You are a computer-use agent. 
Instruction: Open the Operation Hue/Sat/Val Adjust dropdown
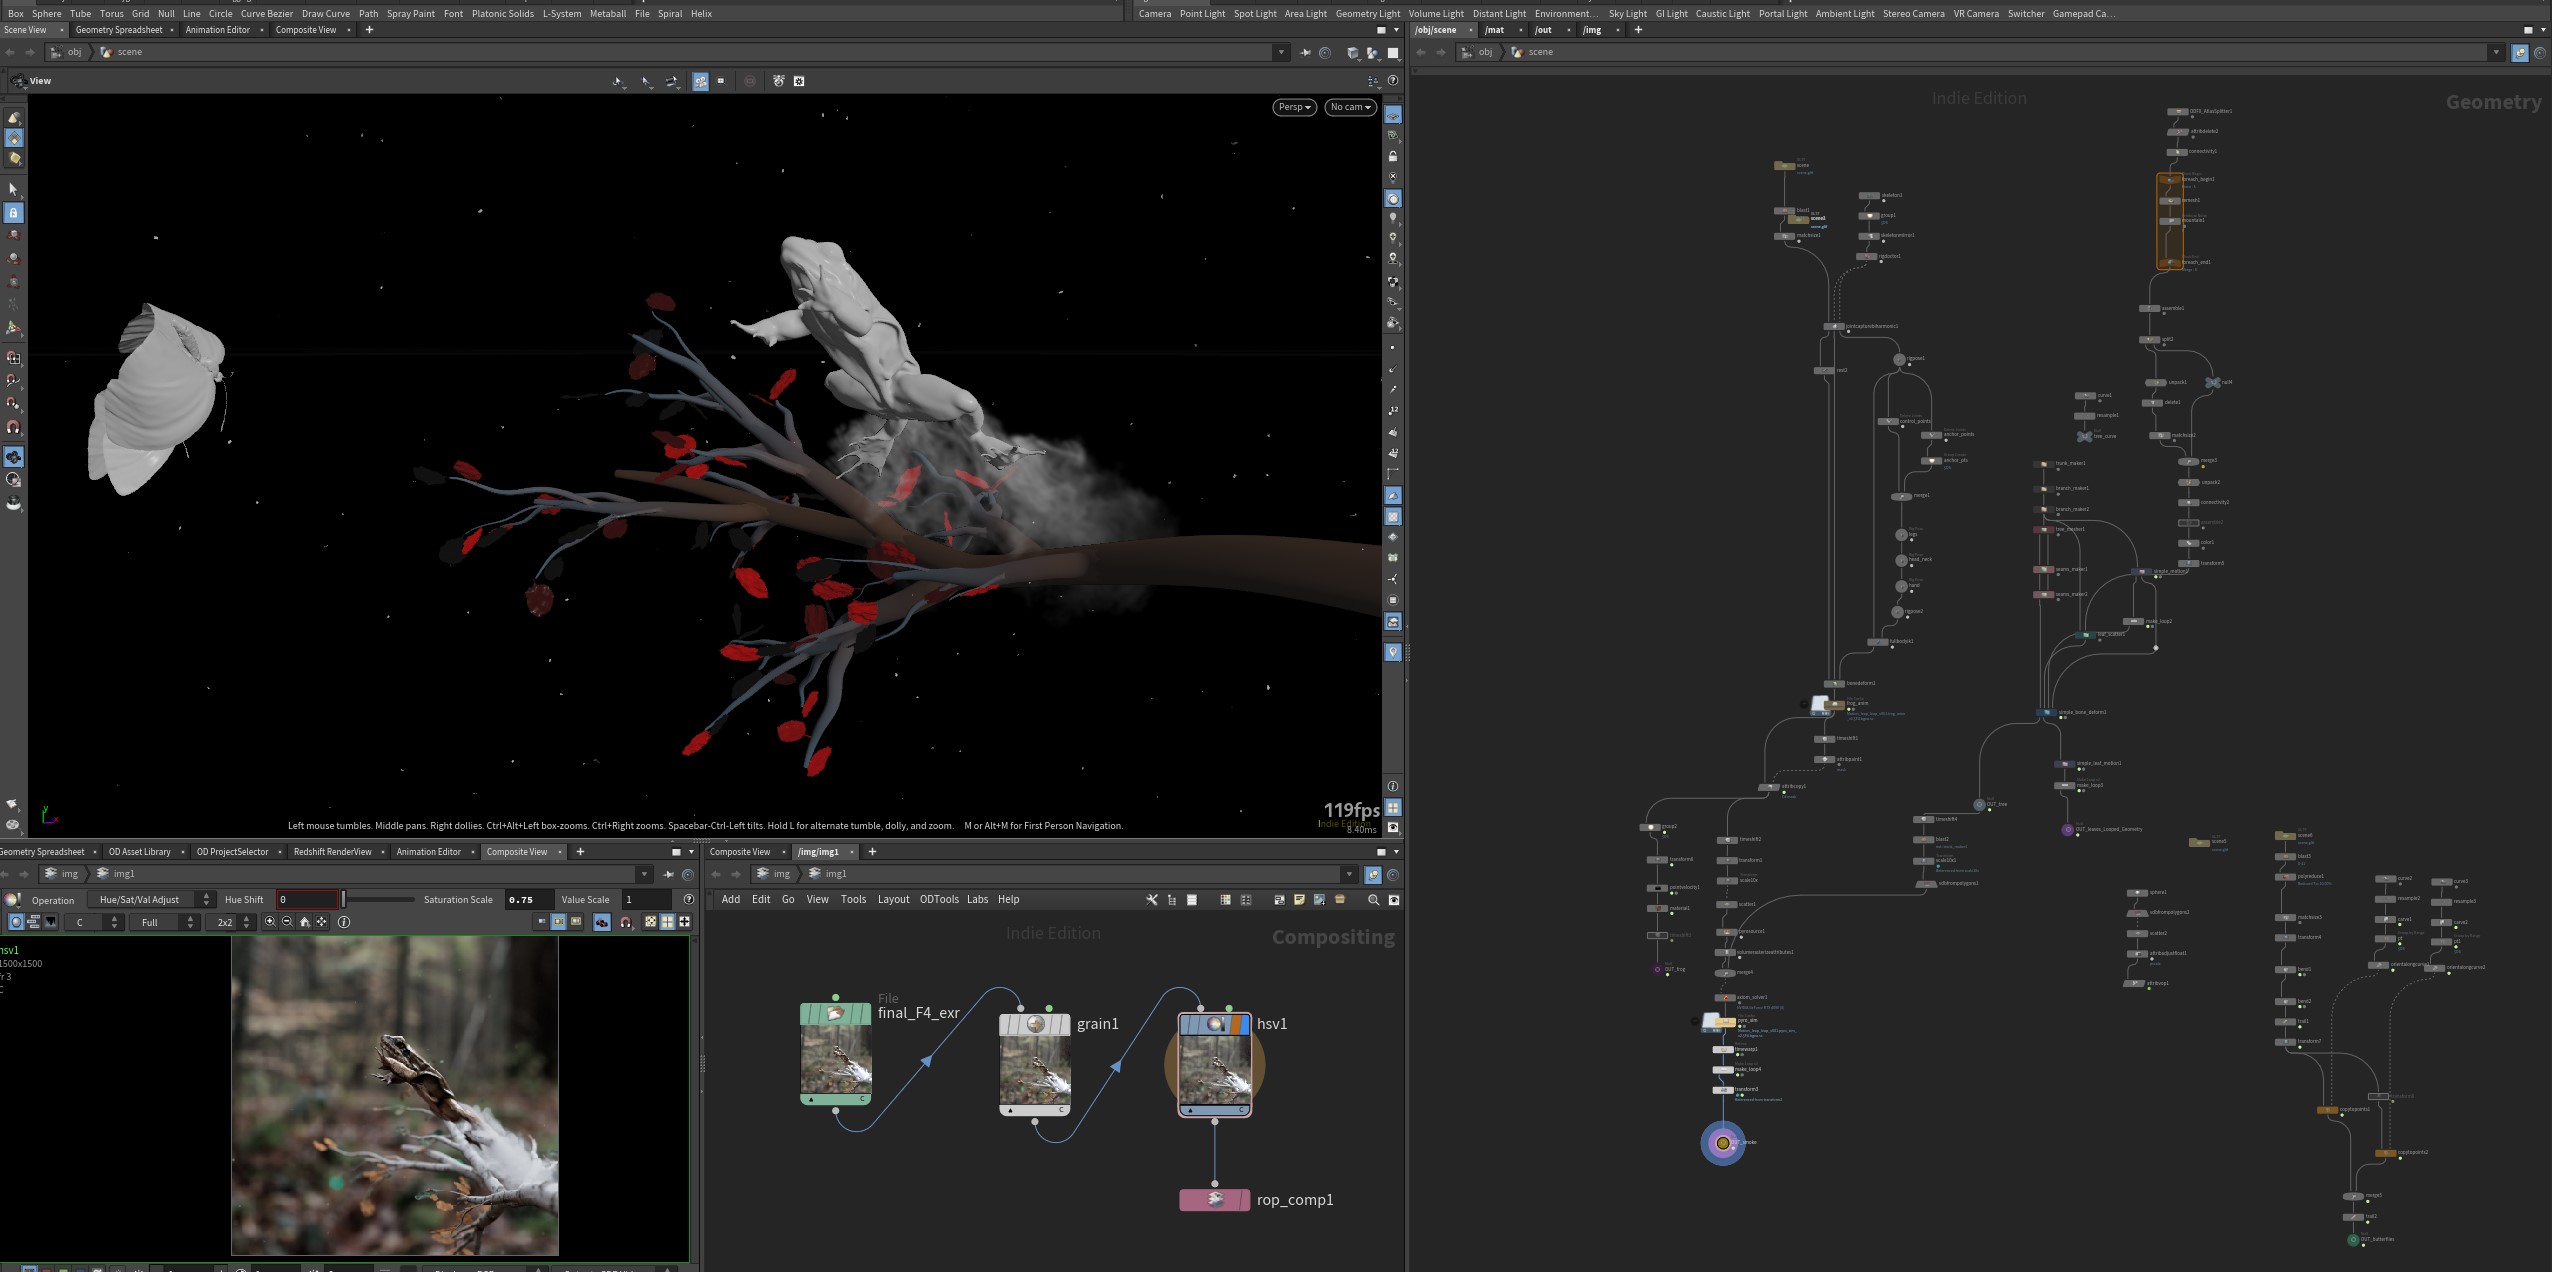pyautogui.click(x=151, y=900)
